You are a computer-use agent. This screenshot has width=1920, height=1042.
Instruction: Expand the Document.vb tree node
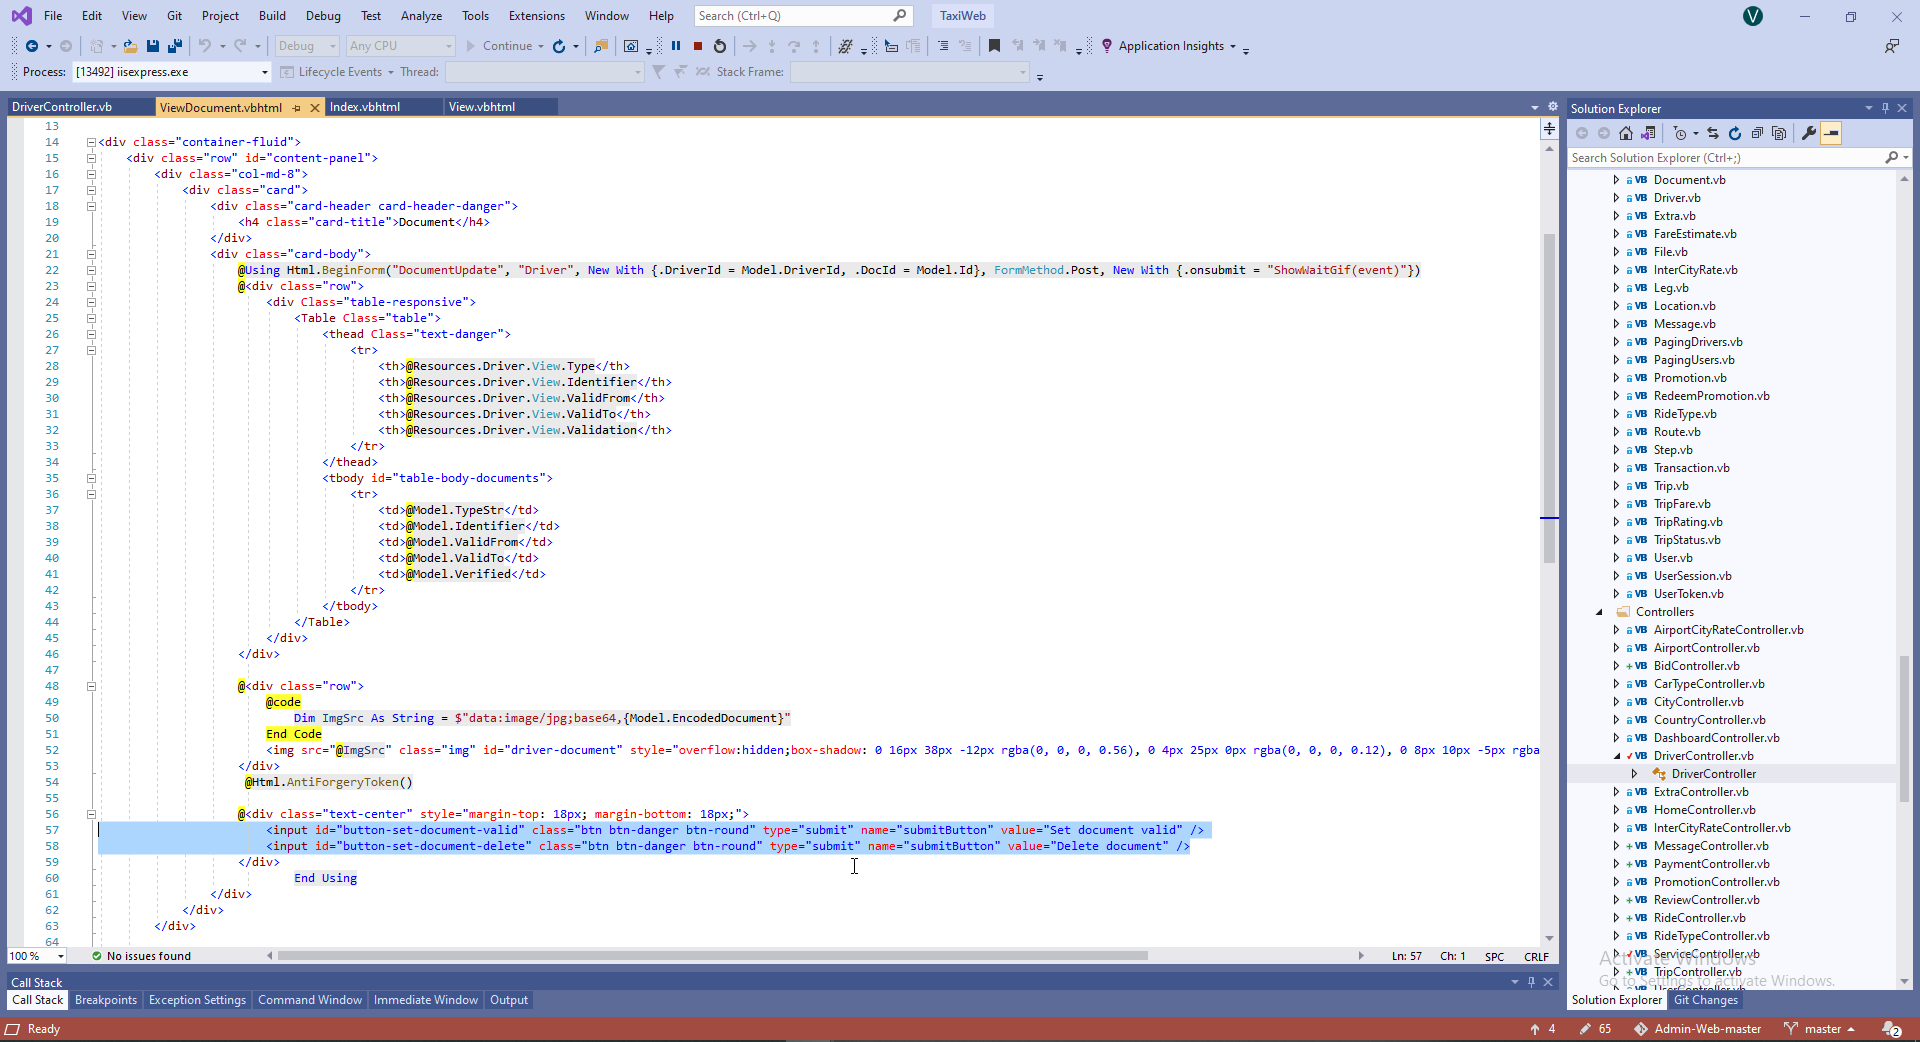1617,180
